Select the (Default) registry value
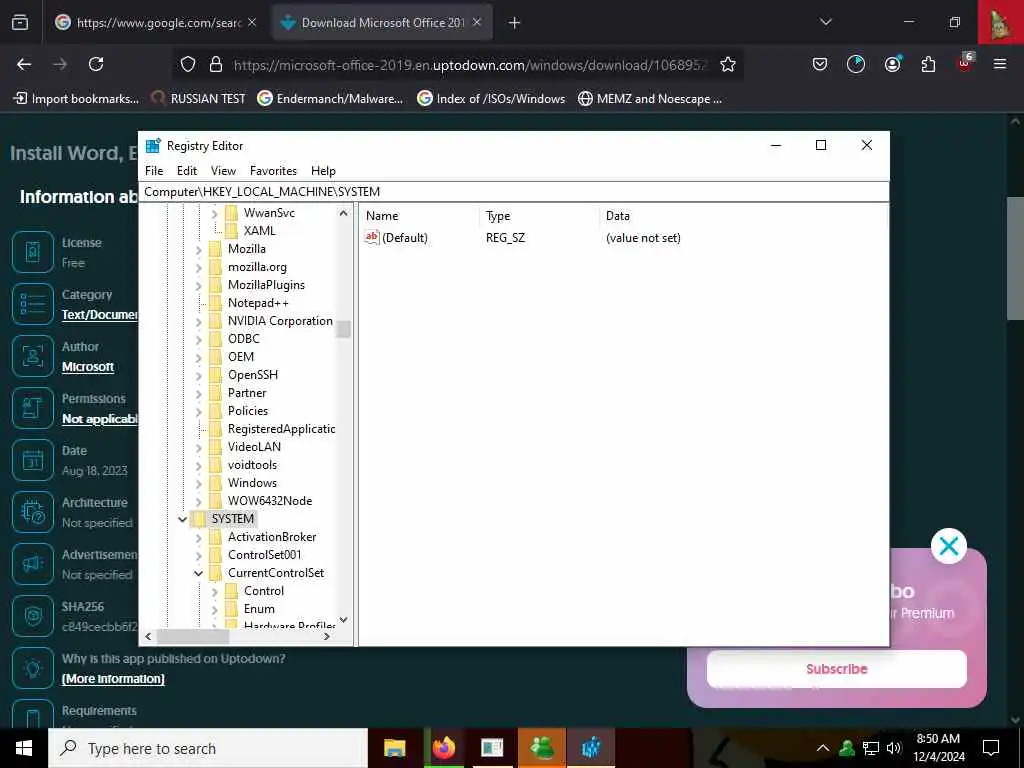Image resolution: width=1024 pixels, height=768 pixels. coord(396,238)
